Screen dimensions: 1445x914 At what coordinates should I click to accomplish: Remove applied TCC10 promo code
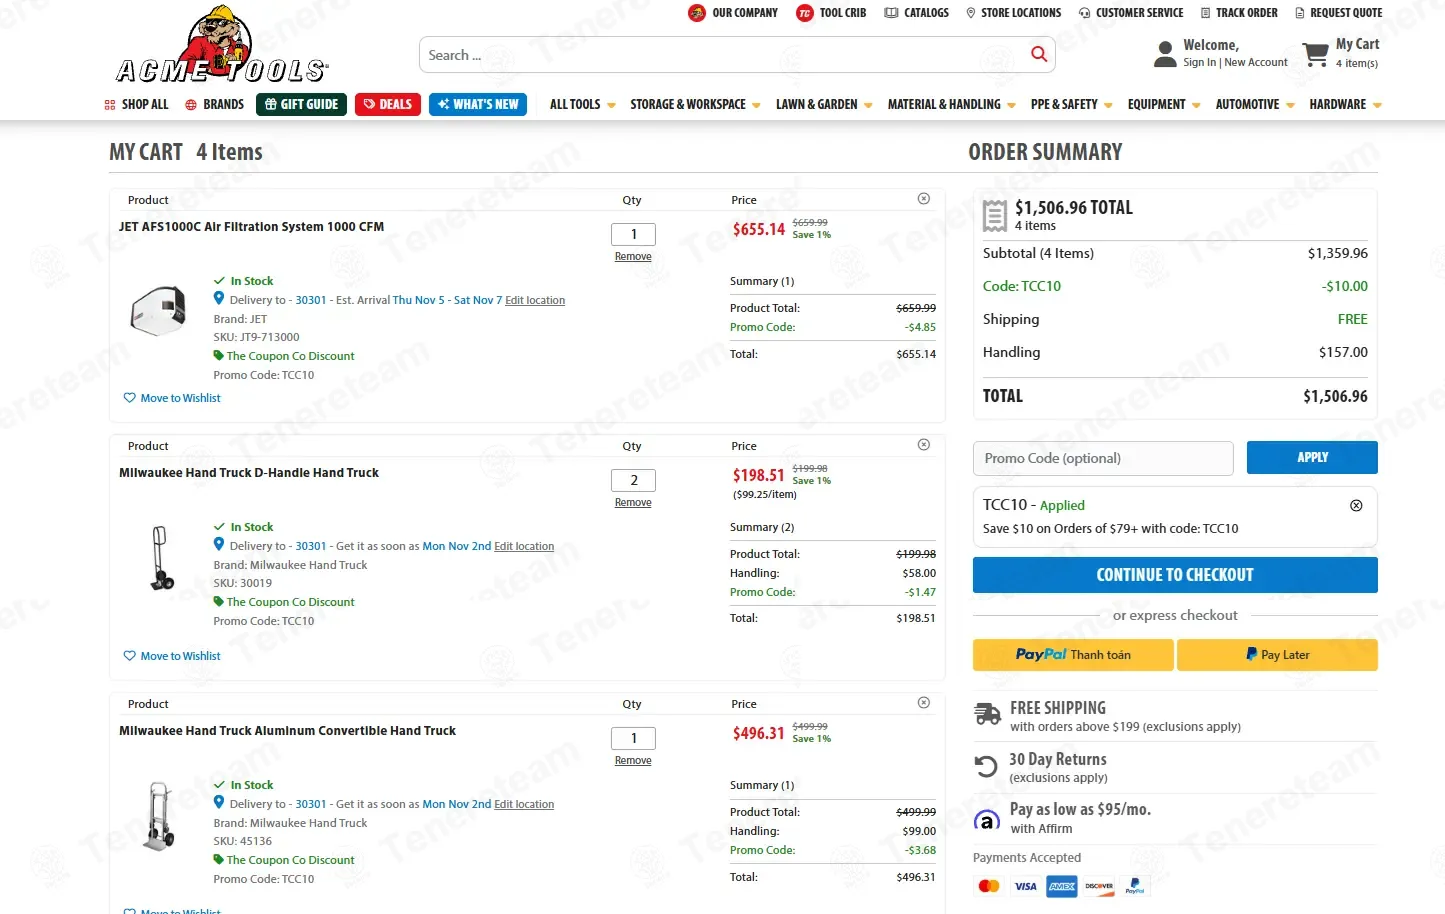pyautogui.click(x=1356, y=505)
